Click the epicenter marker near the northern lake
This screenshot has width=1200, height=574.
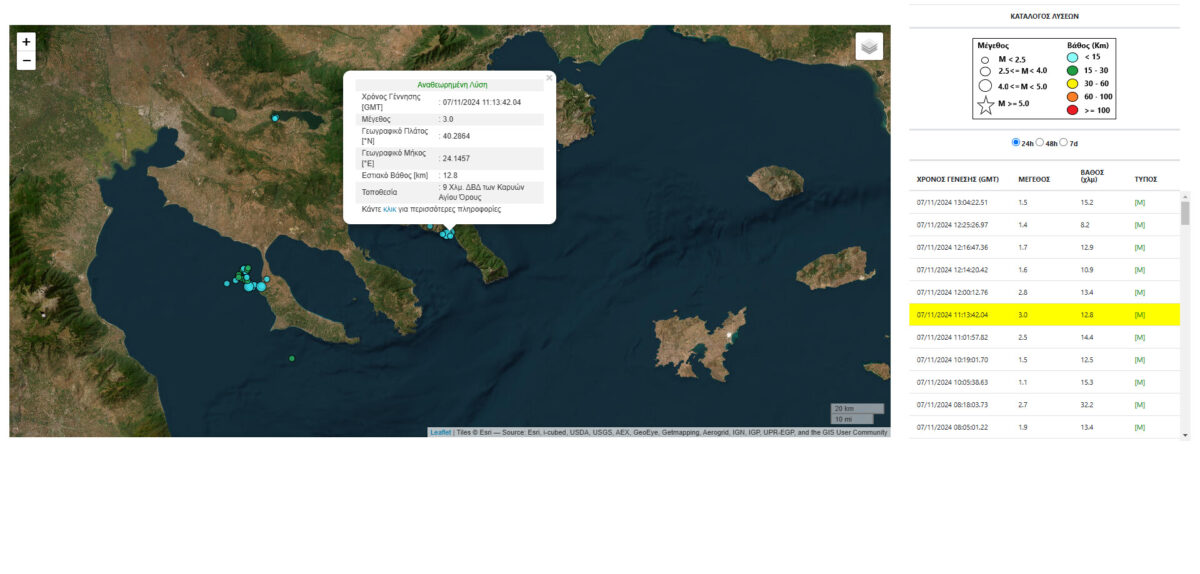(x=275, y=118)
